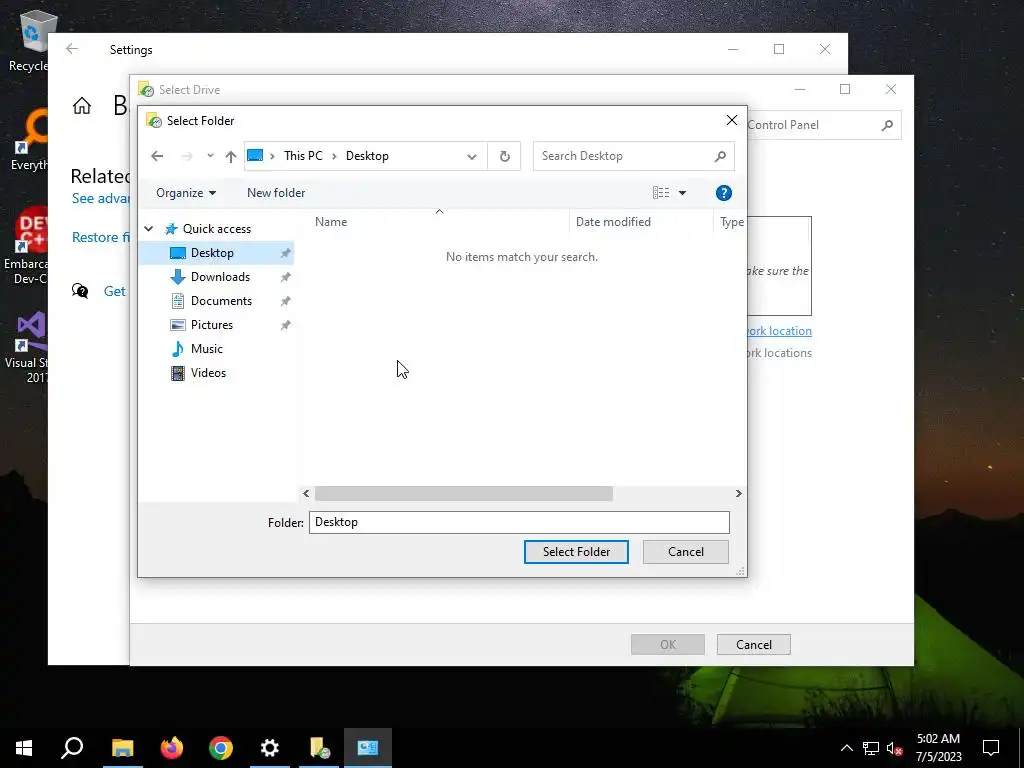Change view layout icon
This screenshot has height=768, width=1024.
[x=661, y=193]
